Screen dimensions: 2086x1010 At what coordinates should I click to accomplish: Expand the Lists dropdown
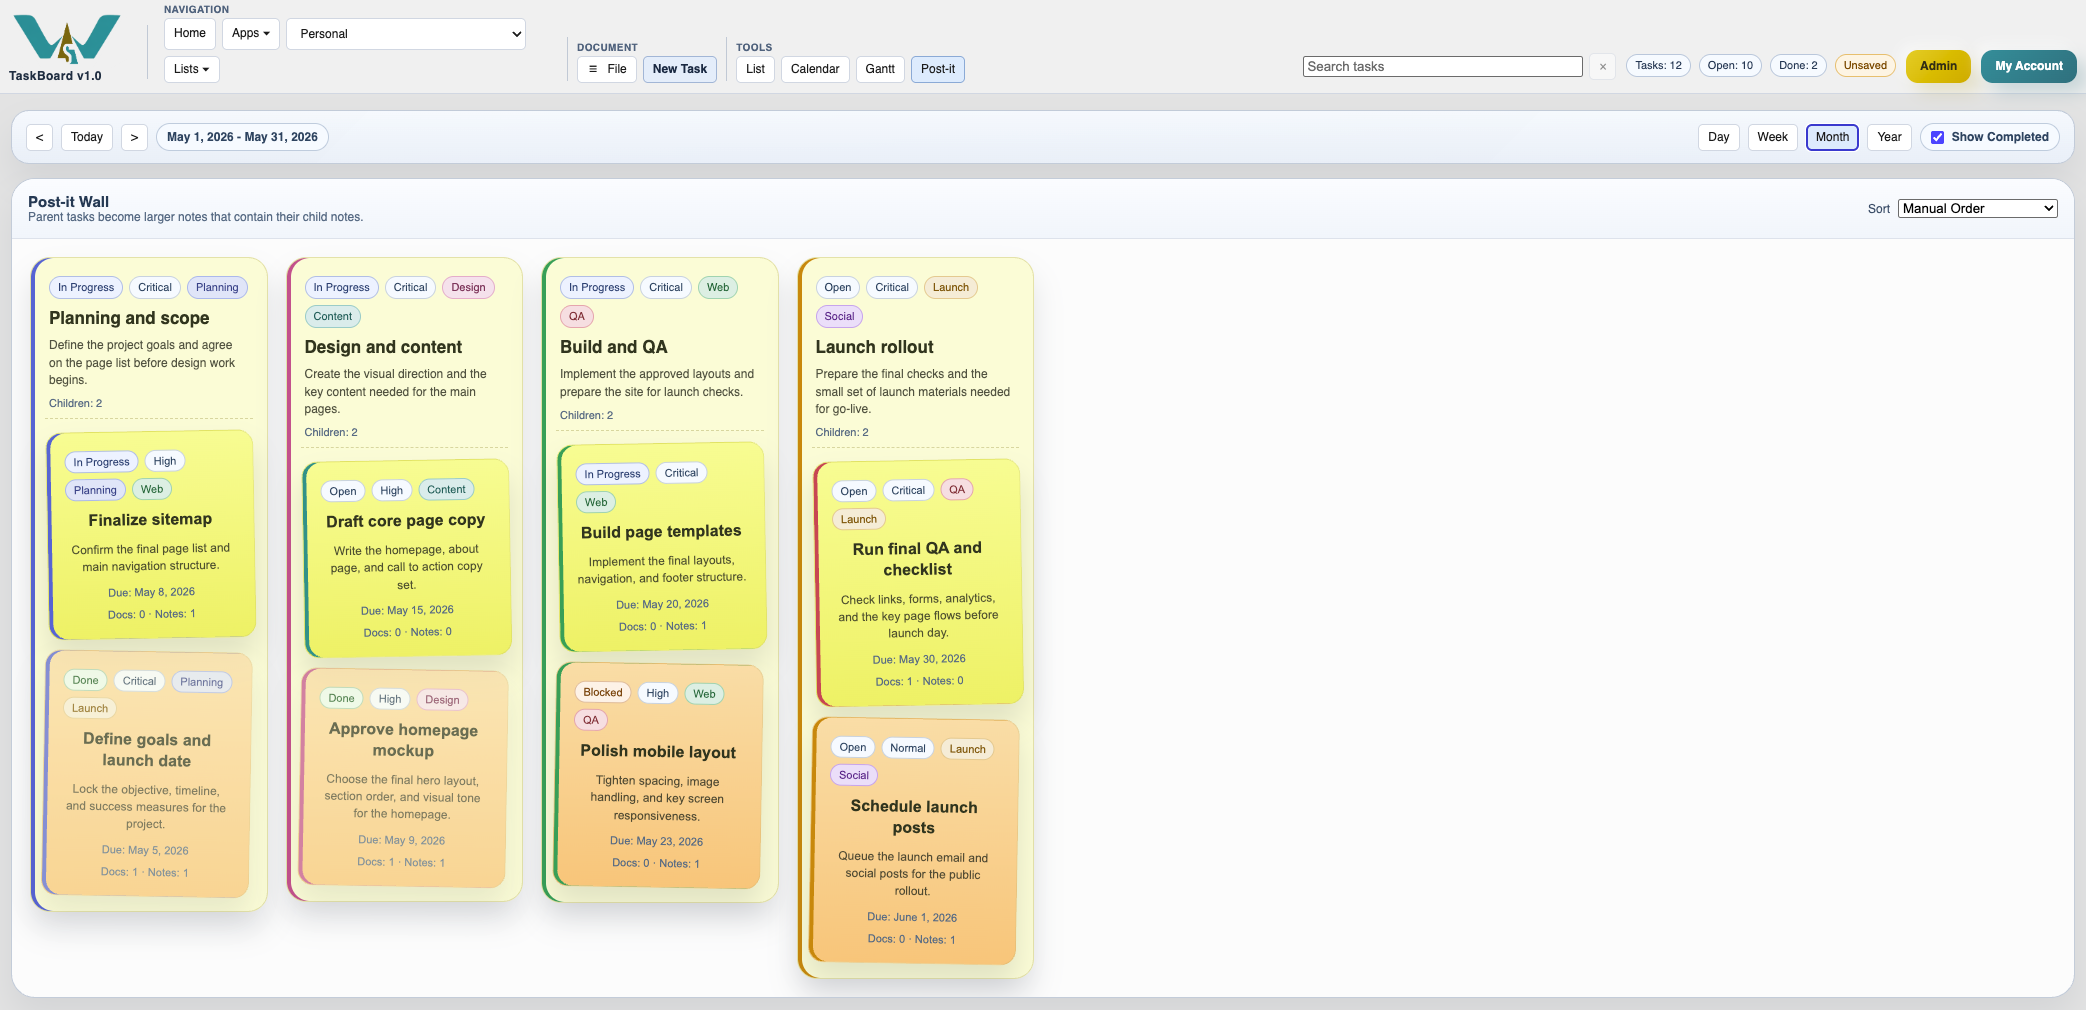point(191,69)
